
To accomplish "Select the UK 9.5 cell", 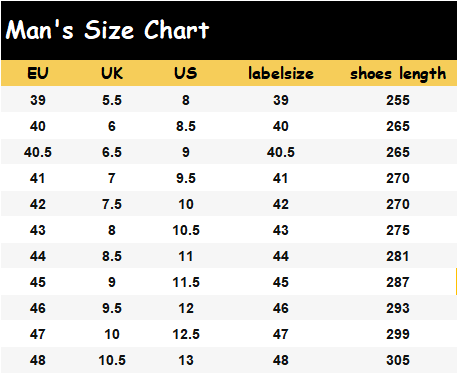I will pyautogui.click(x=112, y=308).
